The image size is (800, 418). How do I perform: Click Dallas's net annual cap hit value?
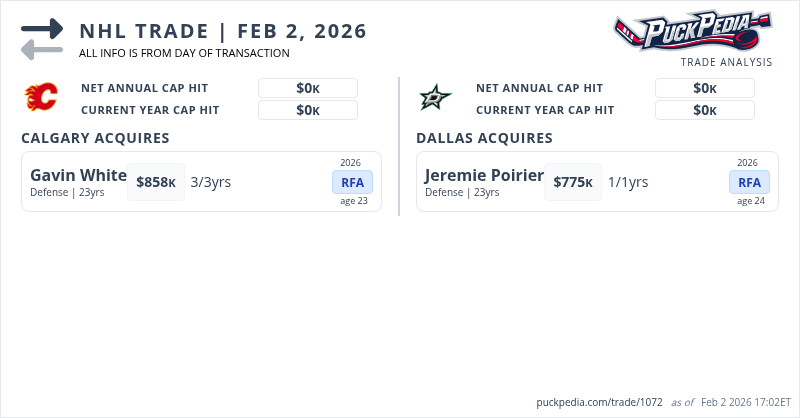click(x=705, y=88)
